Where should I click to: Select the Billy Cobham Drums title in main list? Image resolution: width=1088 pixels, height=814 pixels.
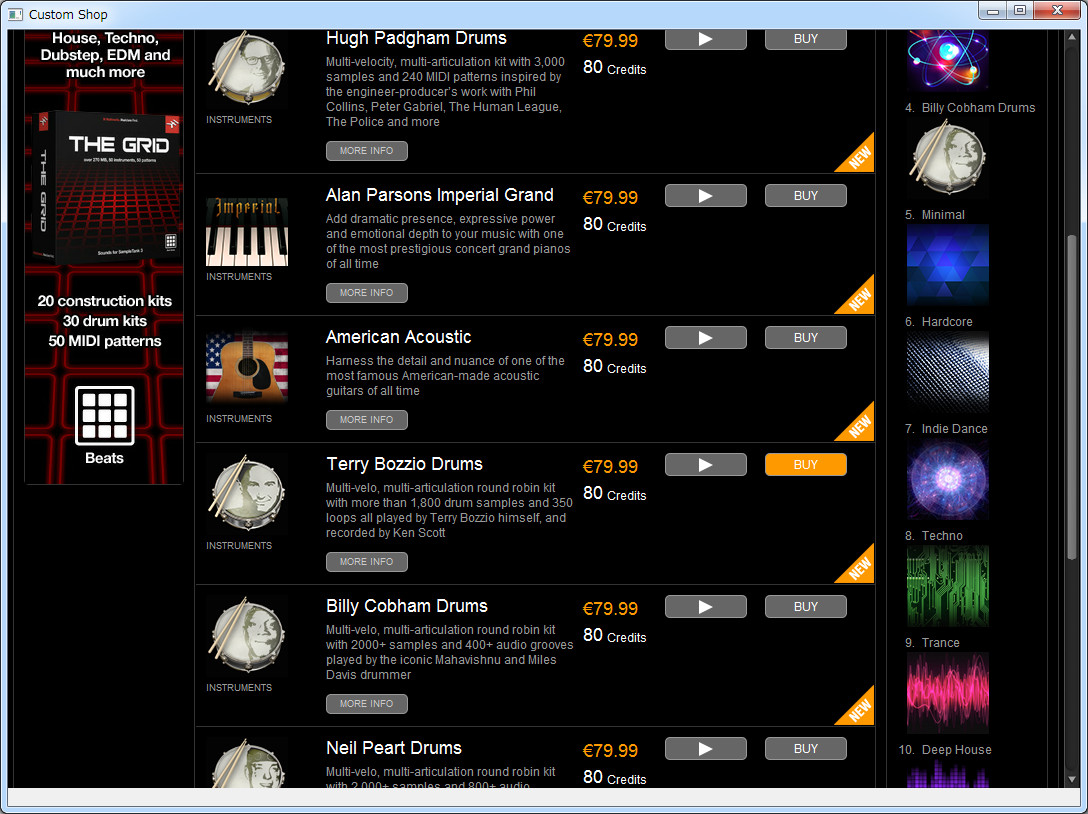coord(407,606)
